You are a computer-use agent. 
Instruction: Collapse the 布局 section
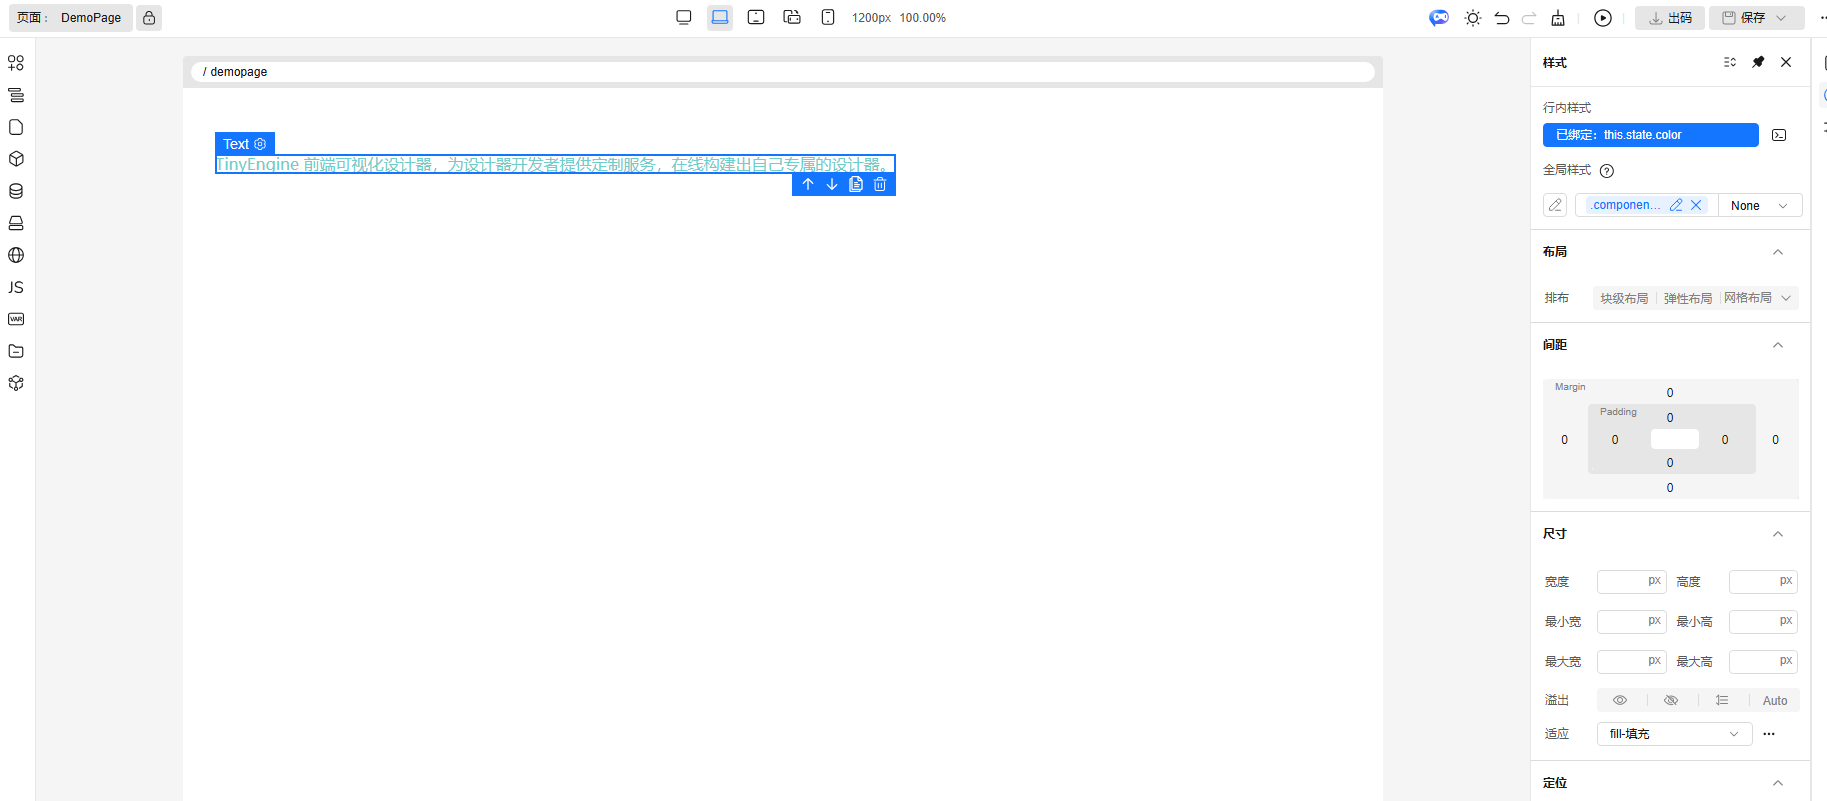pos(1777,252)
